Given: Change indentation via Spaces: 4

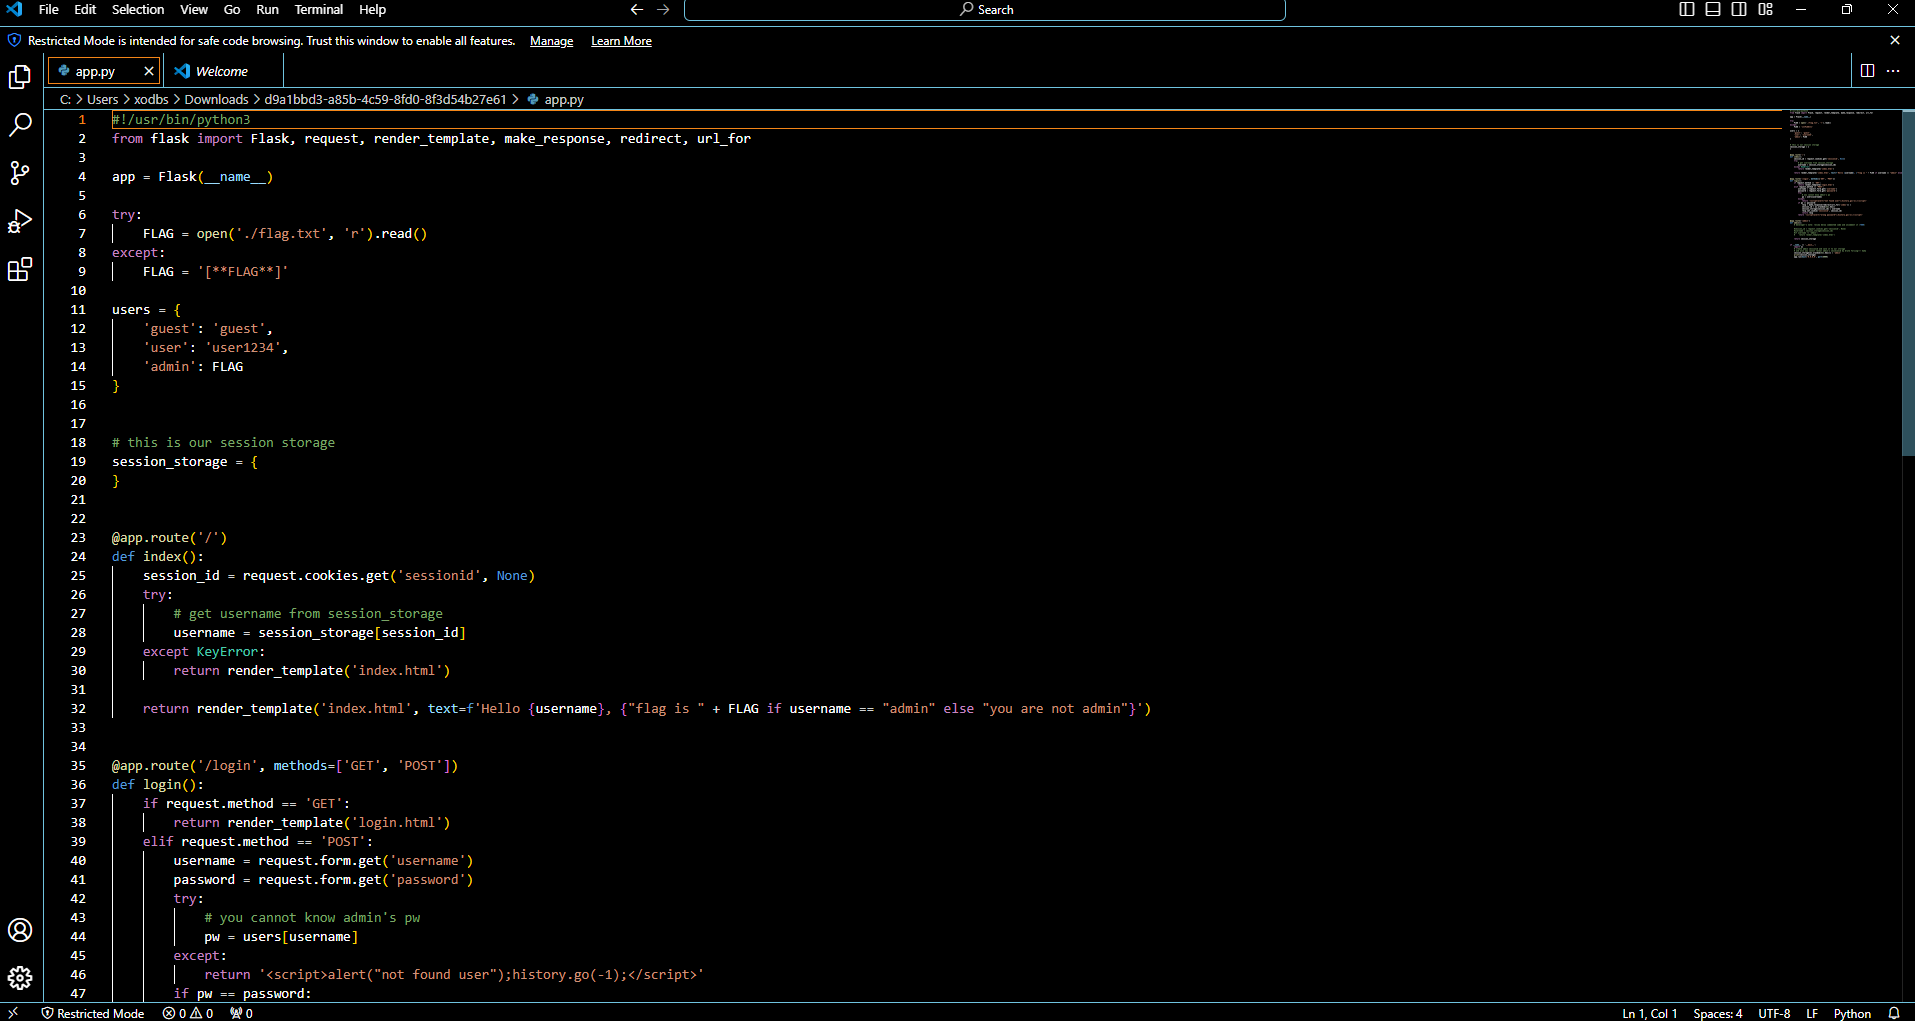Looking at the screenshot, I should click(x=1717, y=1013).
